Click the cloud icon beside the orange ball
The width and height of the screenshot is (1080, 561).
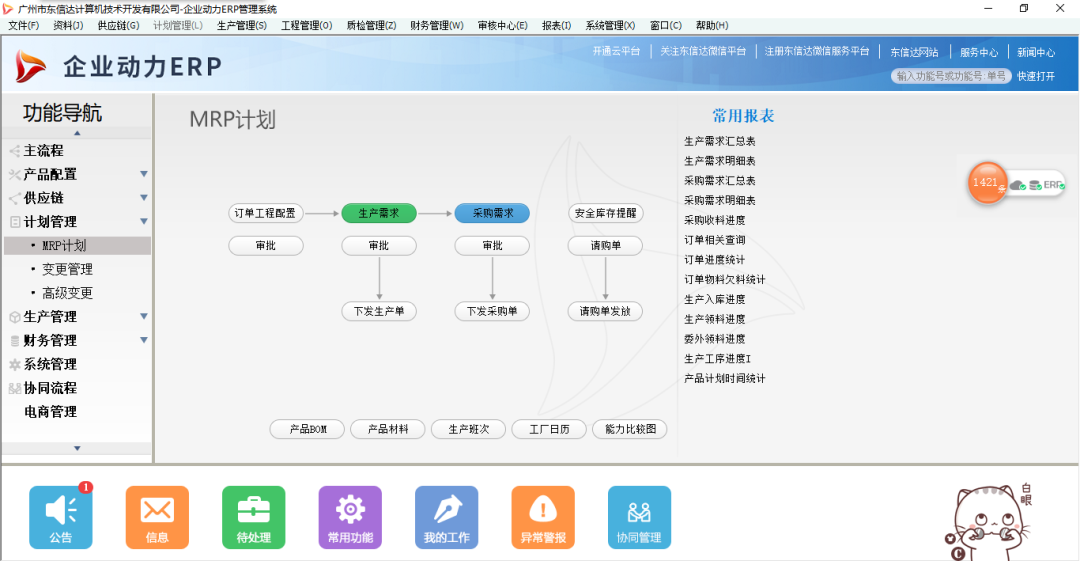point(1017,185)
